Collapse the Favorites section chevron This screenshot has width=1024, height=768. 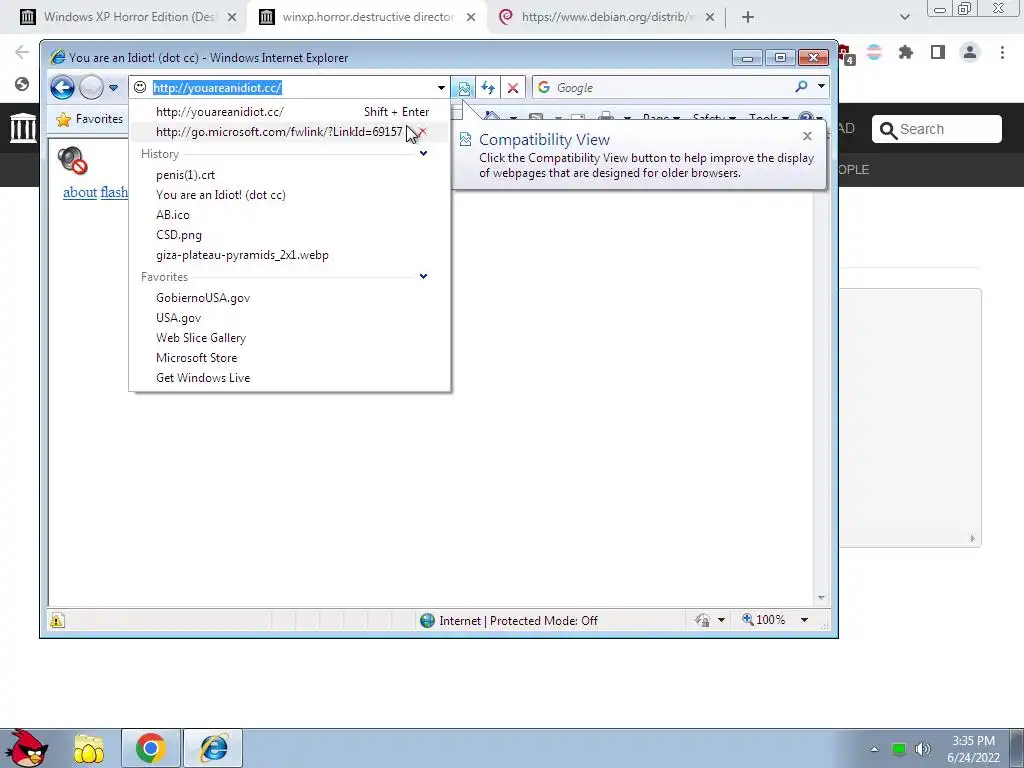[423, 276]
